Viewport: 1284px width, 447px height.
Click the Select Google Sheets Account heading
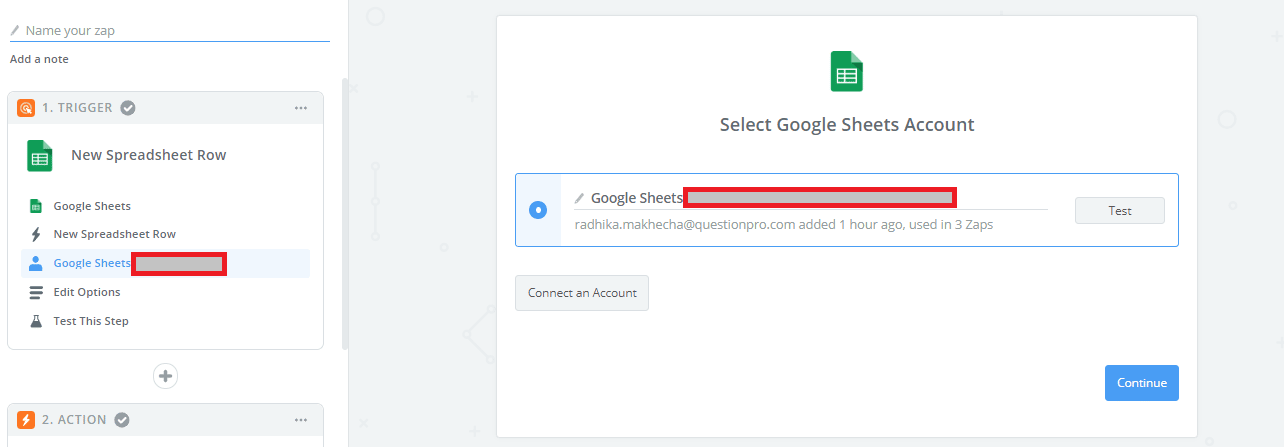(x=847, y=125)
